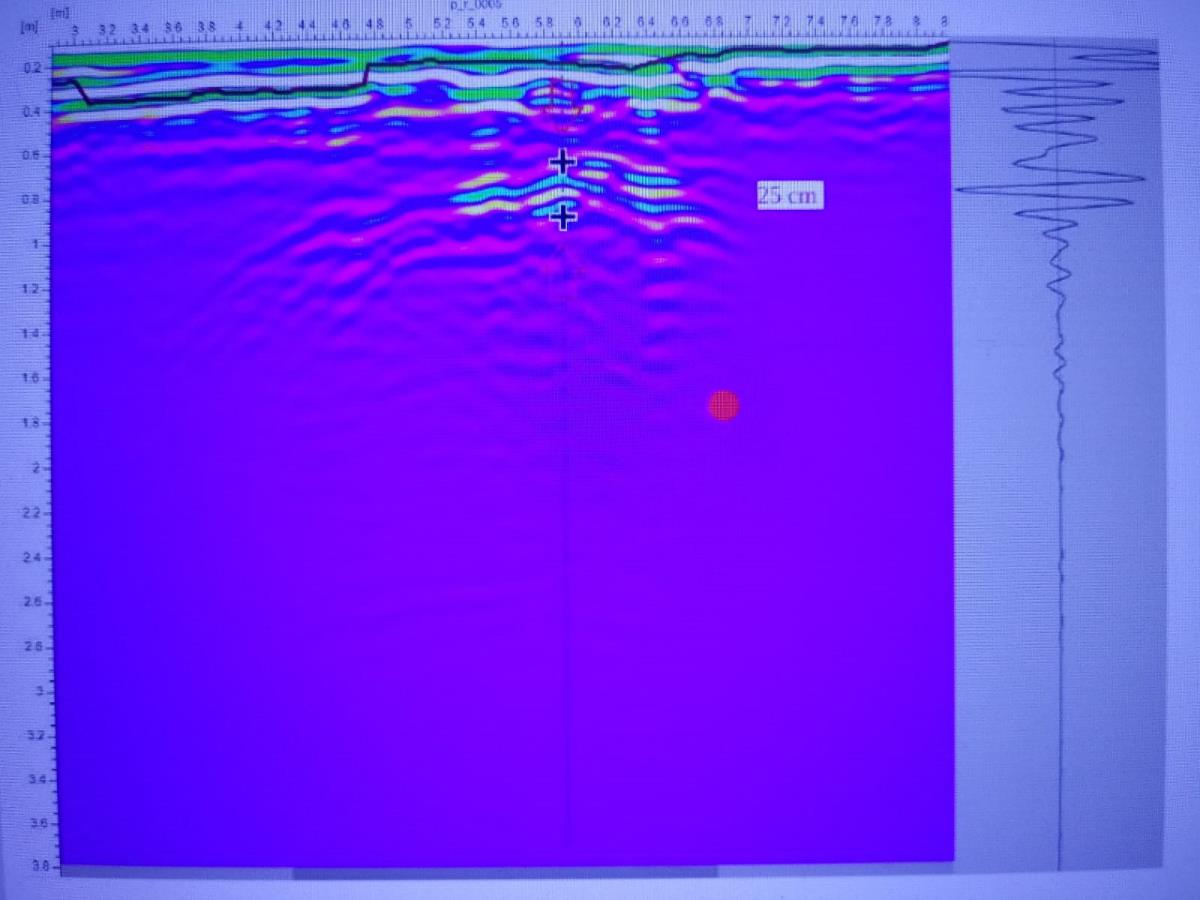Click the horizontal scrollbar thumb below radargram

503,873
